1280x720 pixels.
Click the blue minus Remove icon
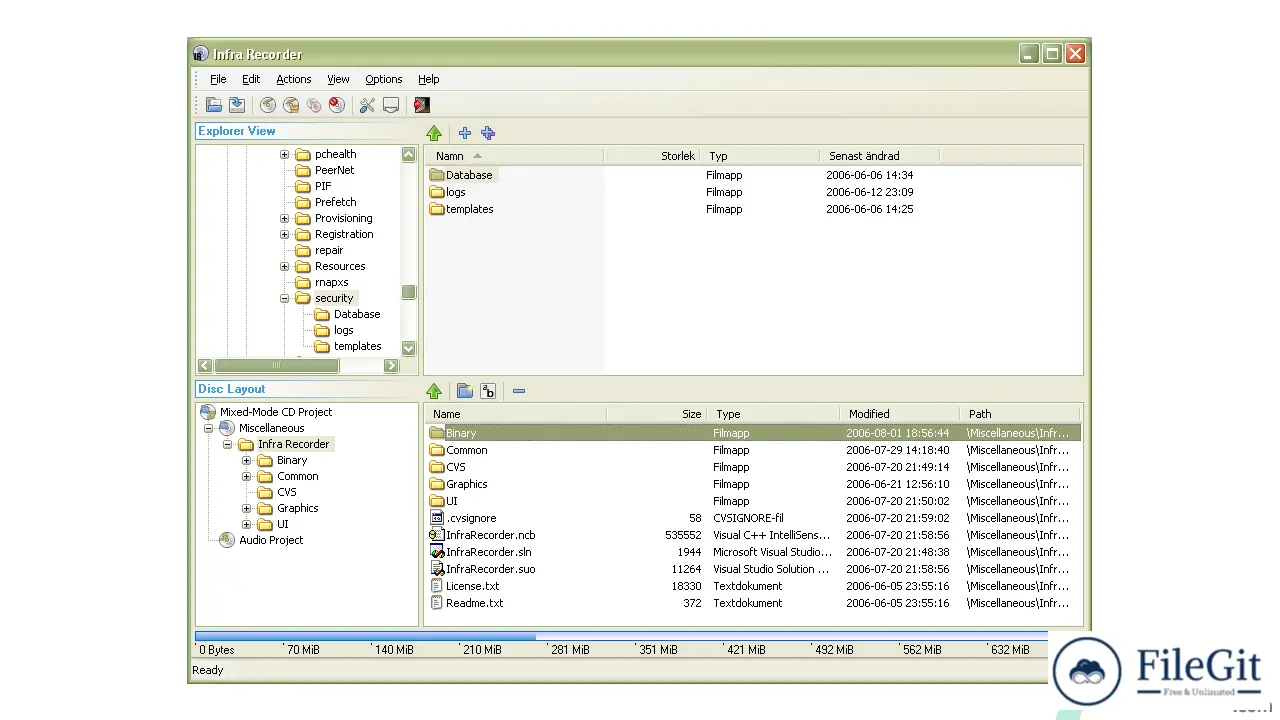click(519, 391)
